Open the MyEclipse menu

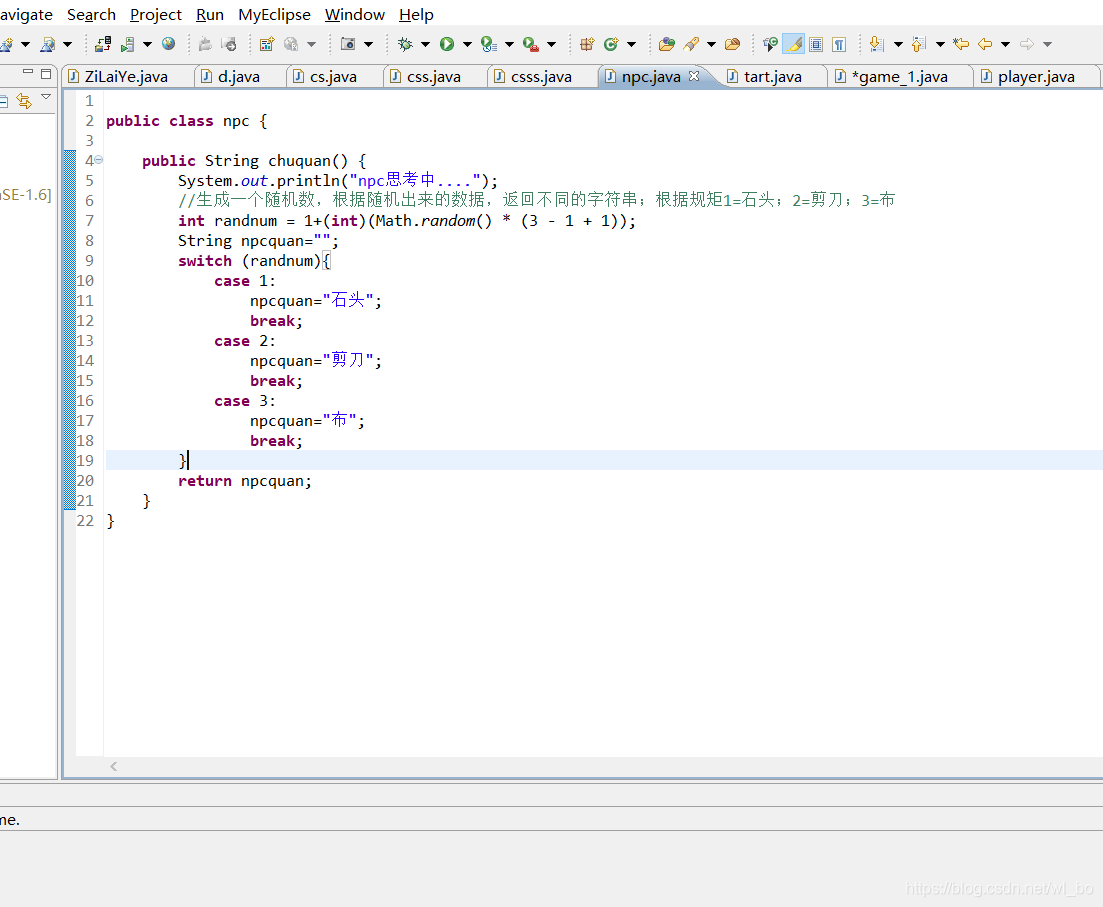point(274,15)
